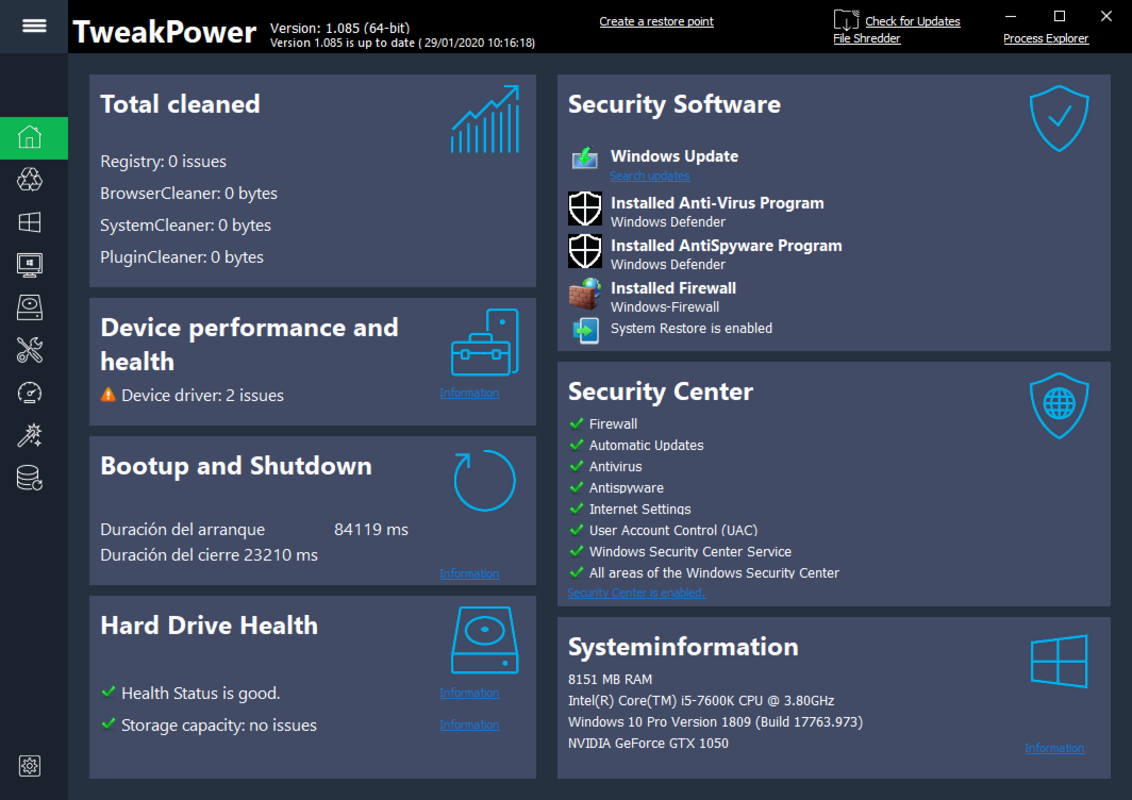Open the speedometer performance sidebar icon
This screenshot has width=1132, height=800.
click(x=30, y=393)
